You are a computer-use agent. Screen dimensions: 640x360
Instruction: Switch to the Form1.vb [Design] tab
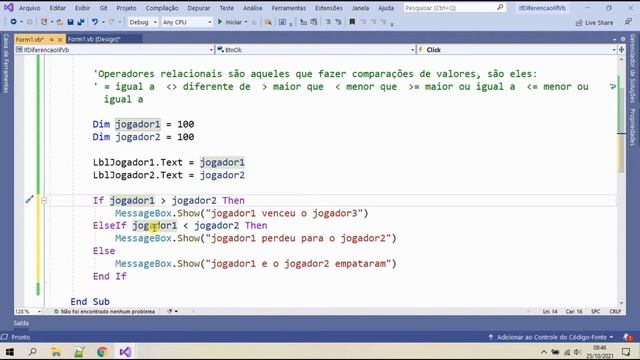[94, 39]
